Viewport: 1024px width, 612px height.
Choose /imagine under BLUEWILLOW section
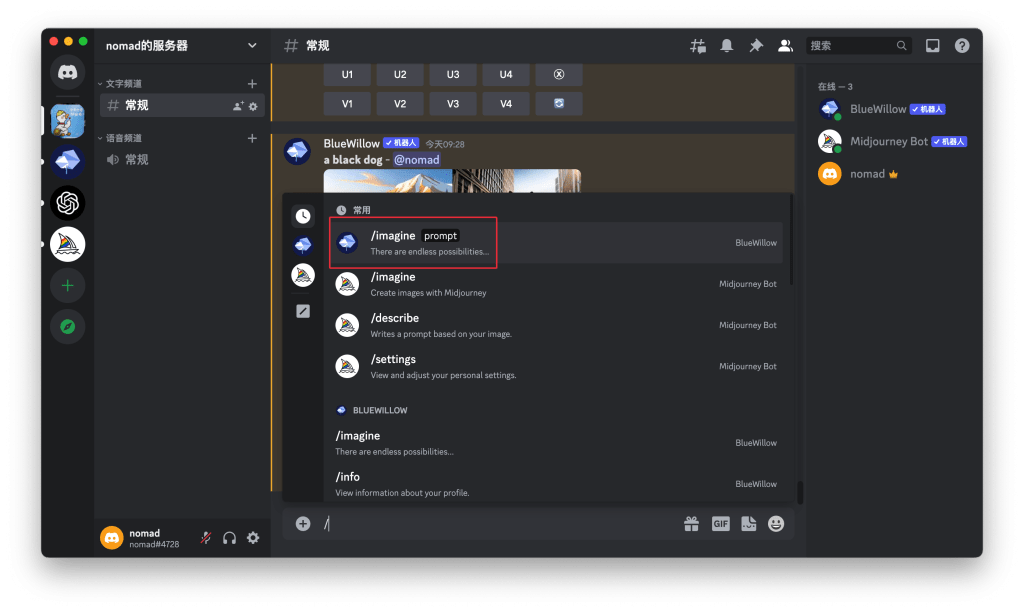[556, 443]
